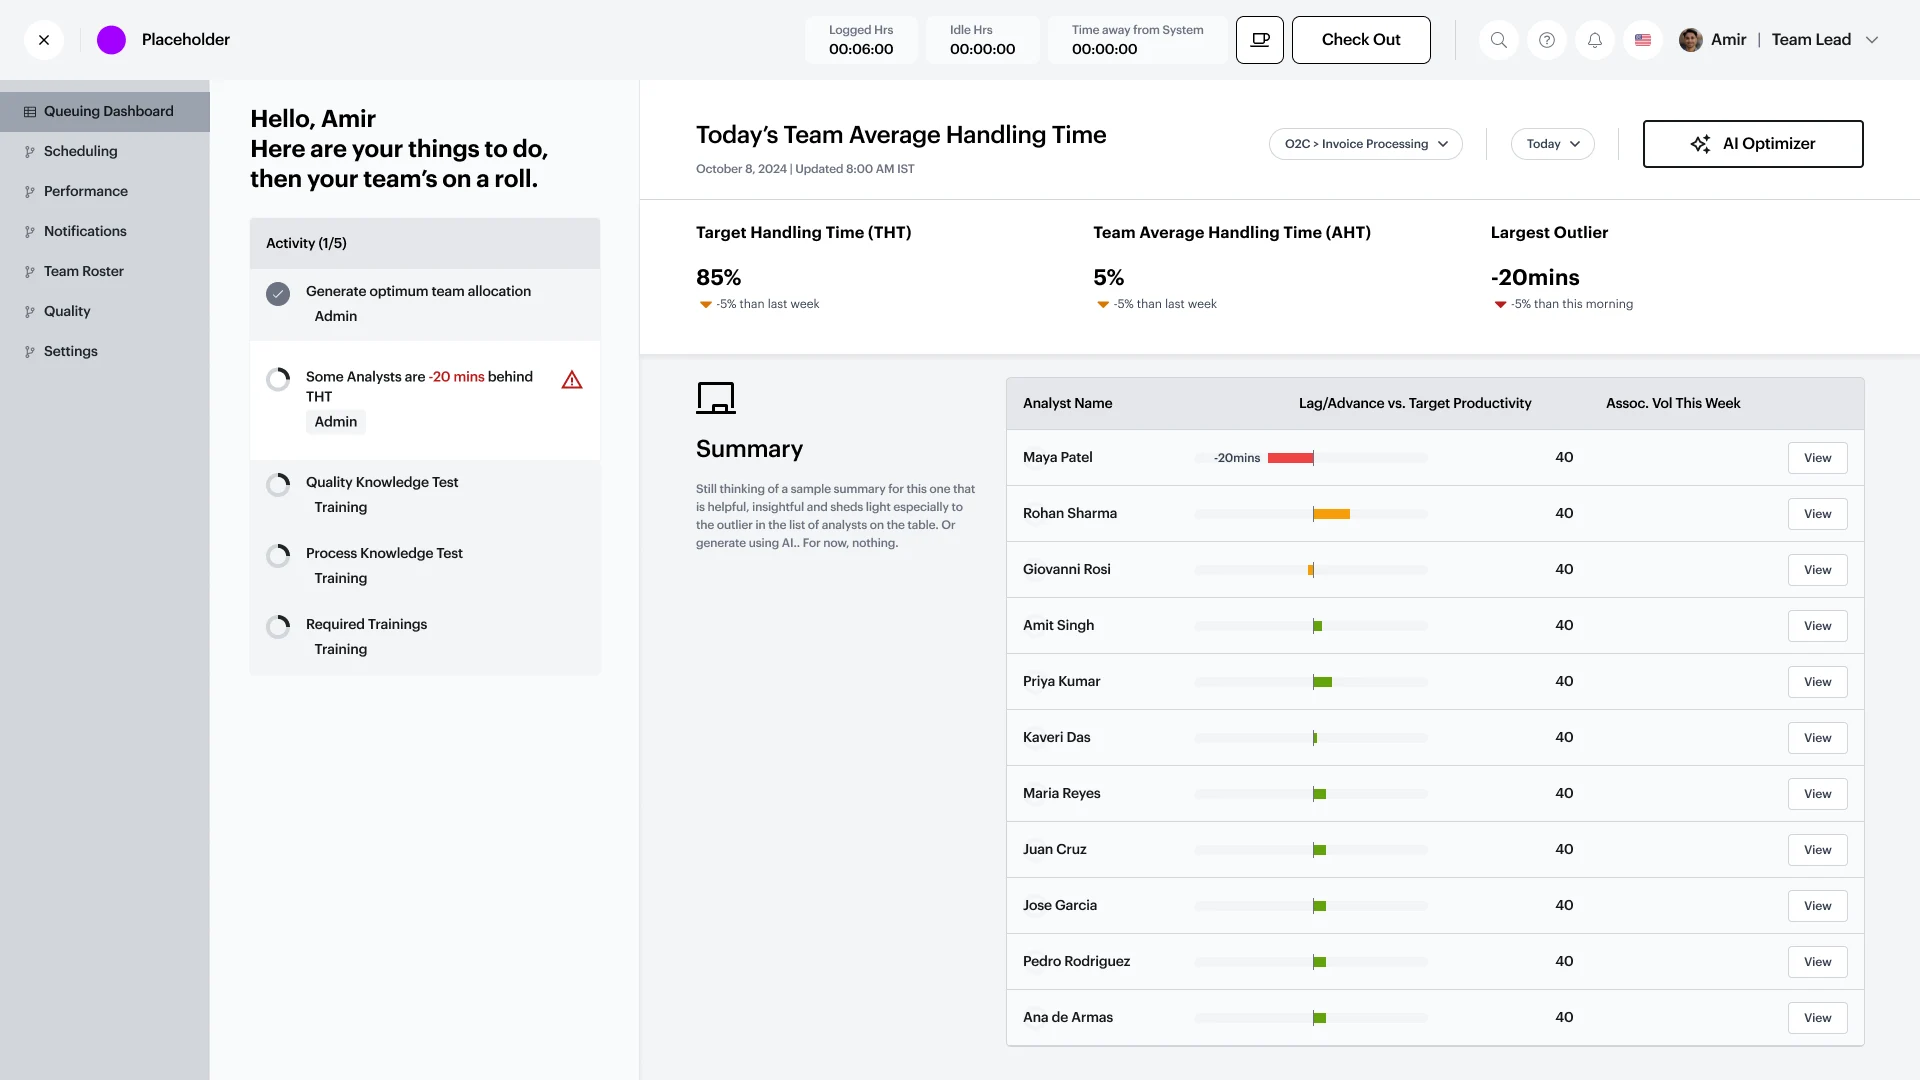Open the Today date range dropdown
This screenshot has height=1080, width=1920.
1553,144
